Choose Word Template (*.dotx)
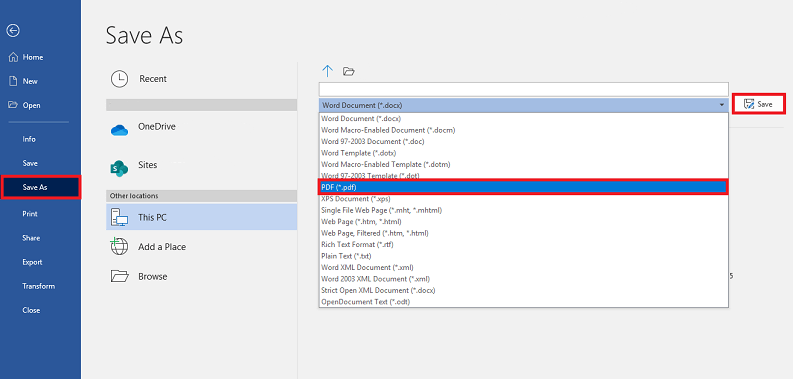This screenshot has width=793, height=379. click(x=523, y=153)
